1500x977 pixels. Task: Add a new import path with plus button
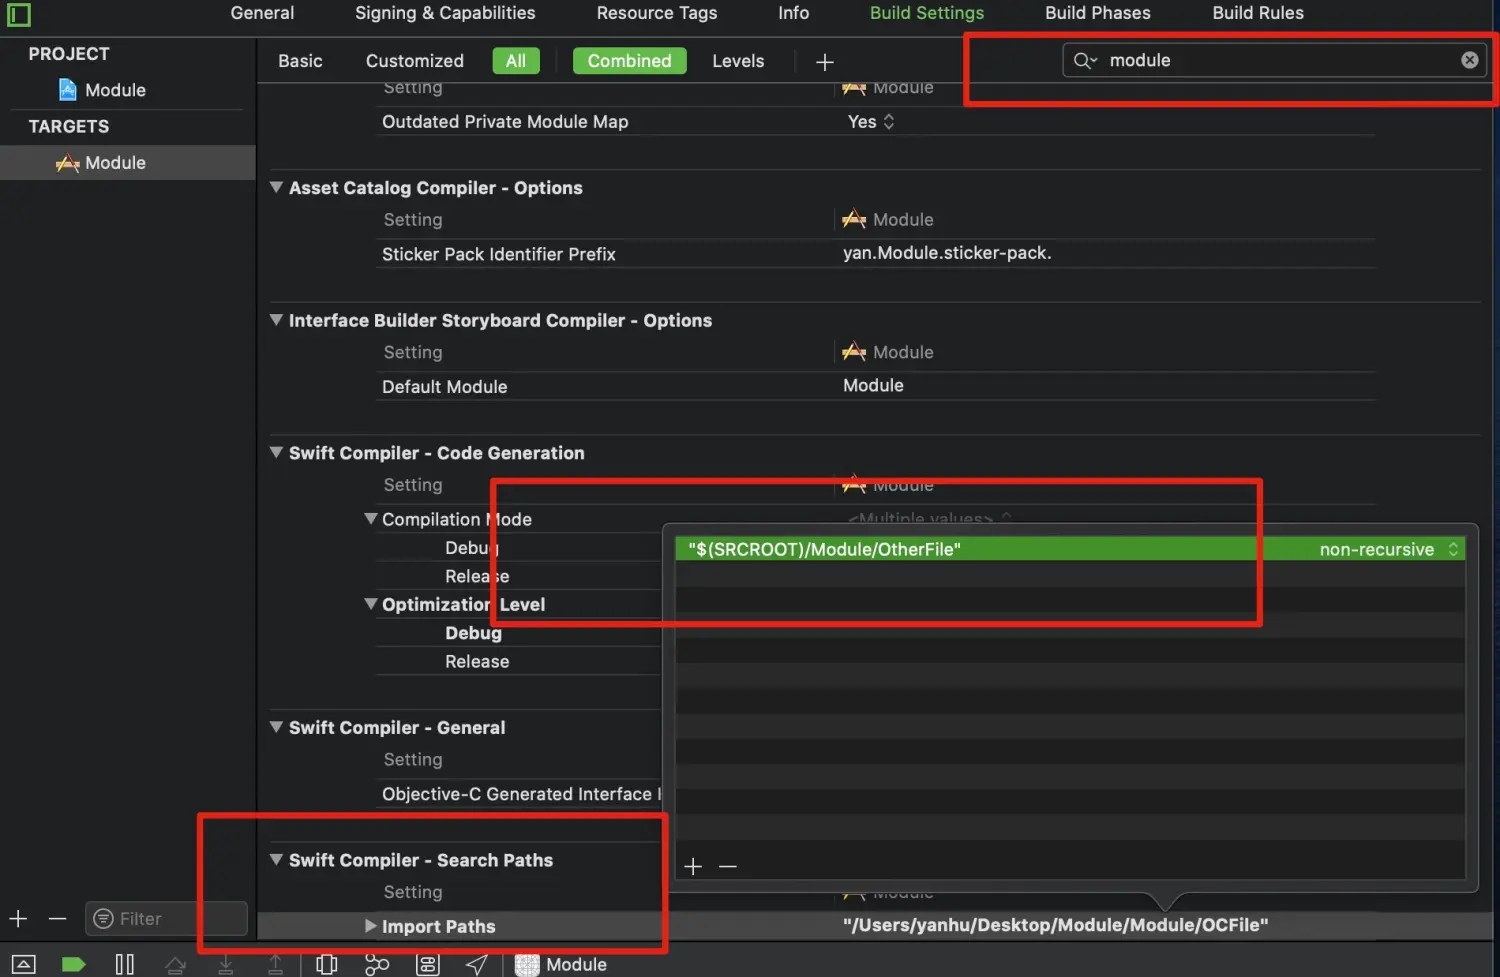tap(693, 866)
